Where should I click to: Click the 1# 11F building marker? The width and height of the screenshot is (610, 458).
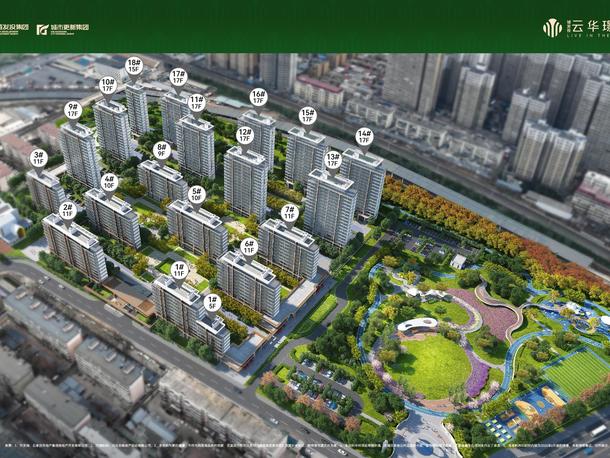point(179,270)
